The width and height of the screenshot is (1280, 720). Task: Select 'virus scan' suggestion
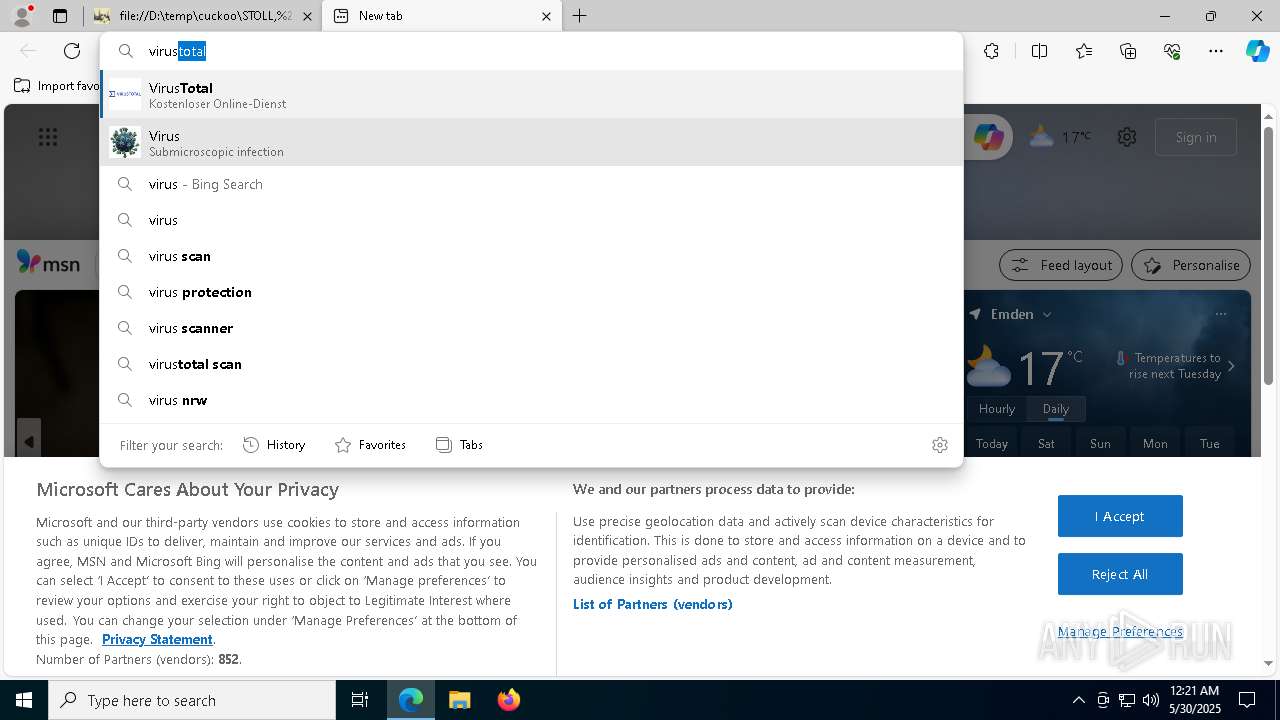tap(531, 256)
